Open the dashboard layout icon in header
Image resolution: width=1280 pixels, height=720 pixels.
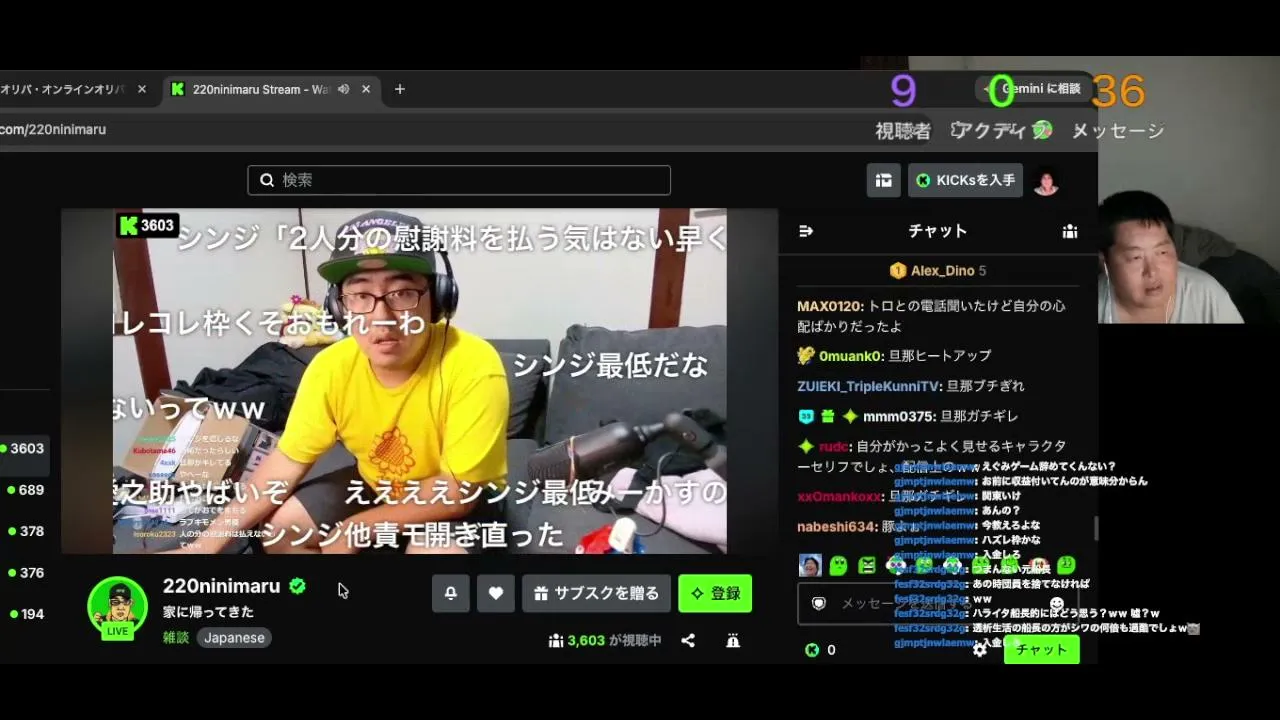pyautogui.click(x=884, y=180)
